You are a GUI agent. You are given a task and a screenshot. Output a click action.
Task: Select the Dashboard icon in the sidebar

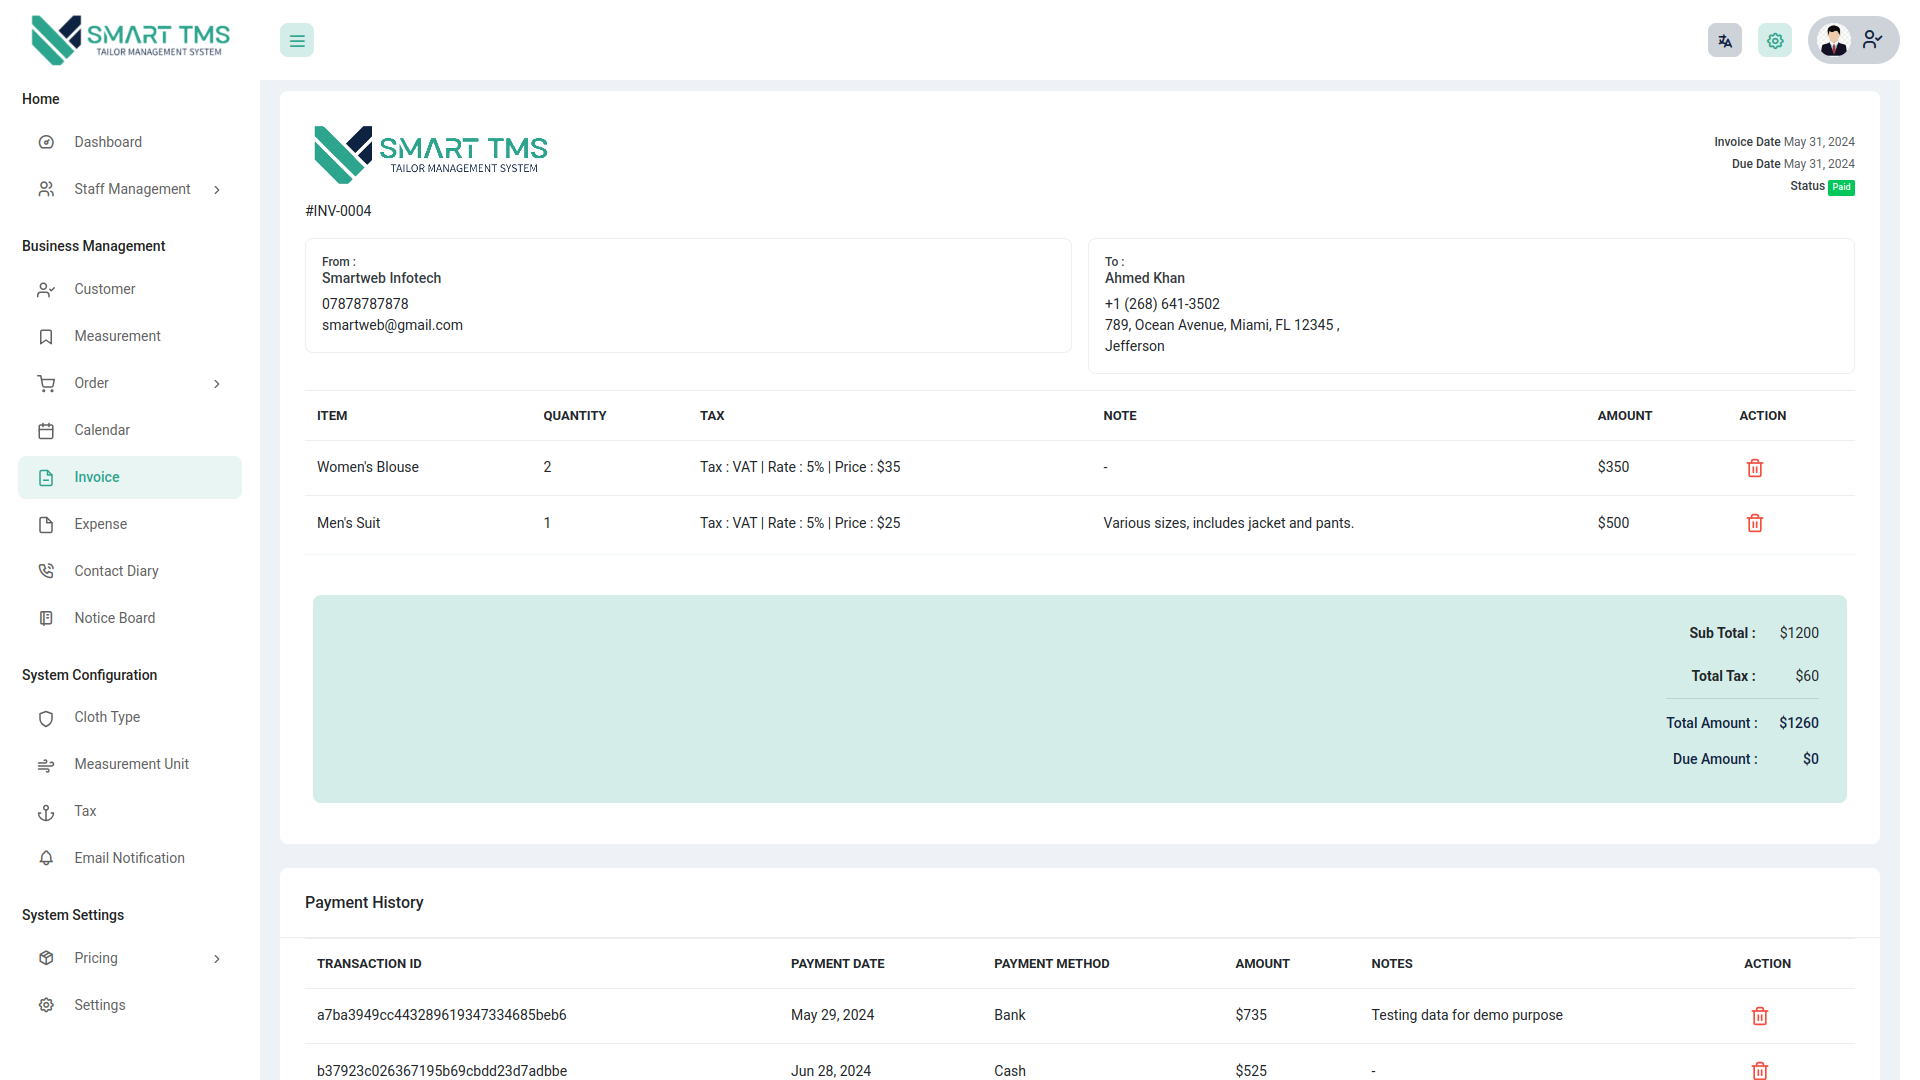coord(46,142)
